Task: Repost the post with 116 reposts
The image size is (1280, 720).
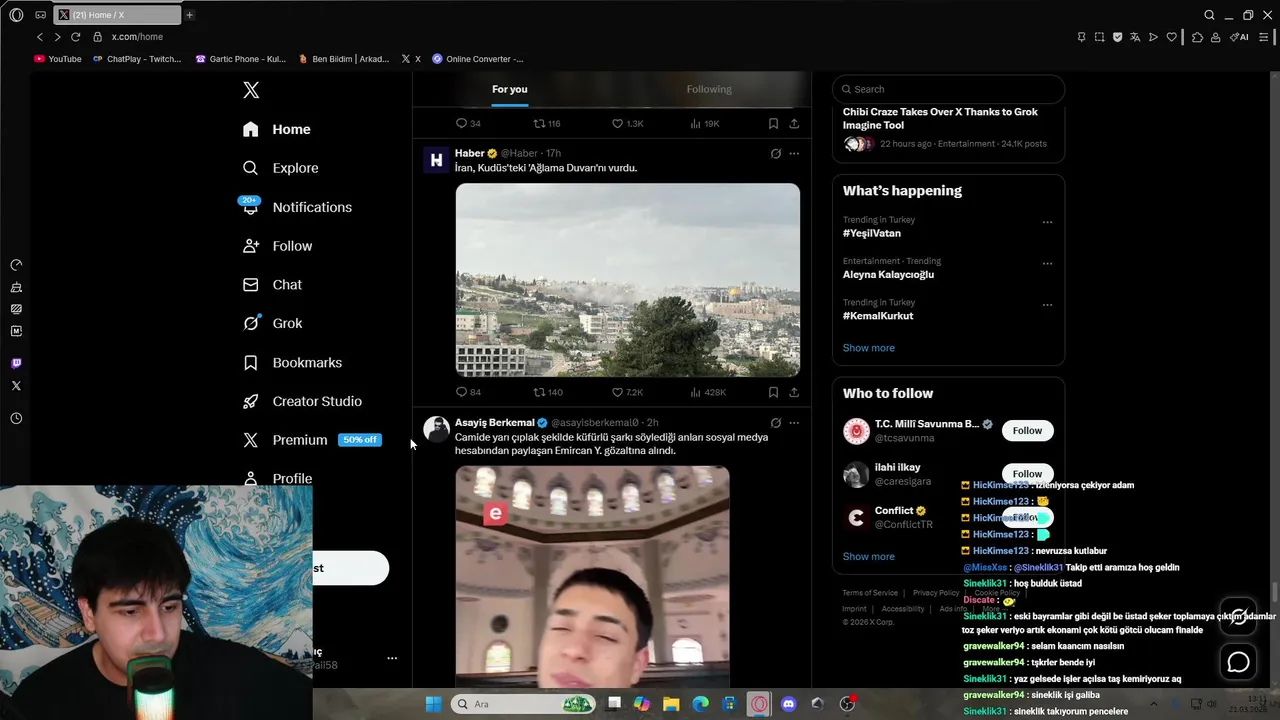Action: point(547,124)
